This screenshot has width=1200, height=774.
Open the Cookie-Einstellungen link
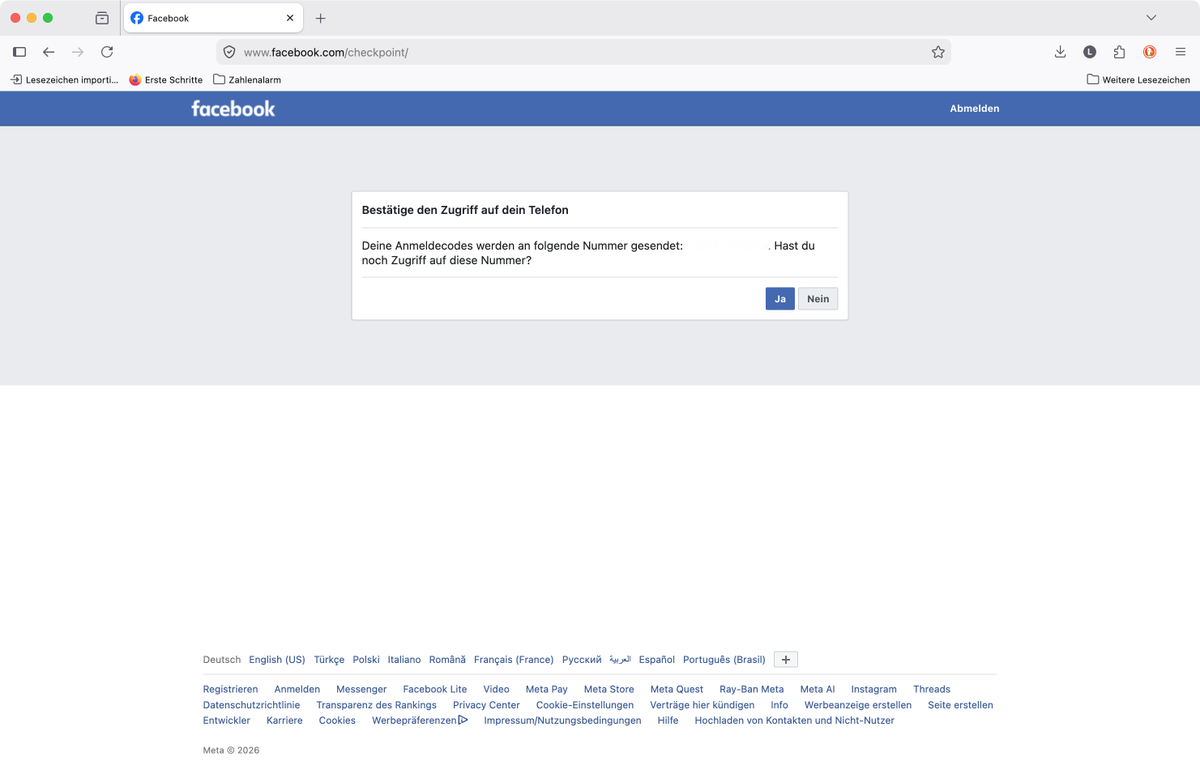pyautogui.click(x=585, y=705)
